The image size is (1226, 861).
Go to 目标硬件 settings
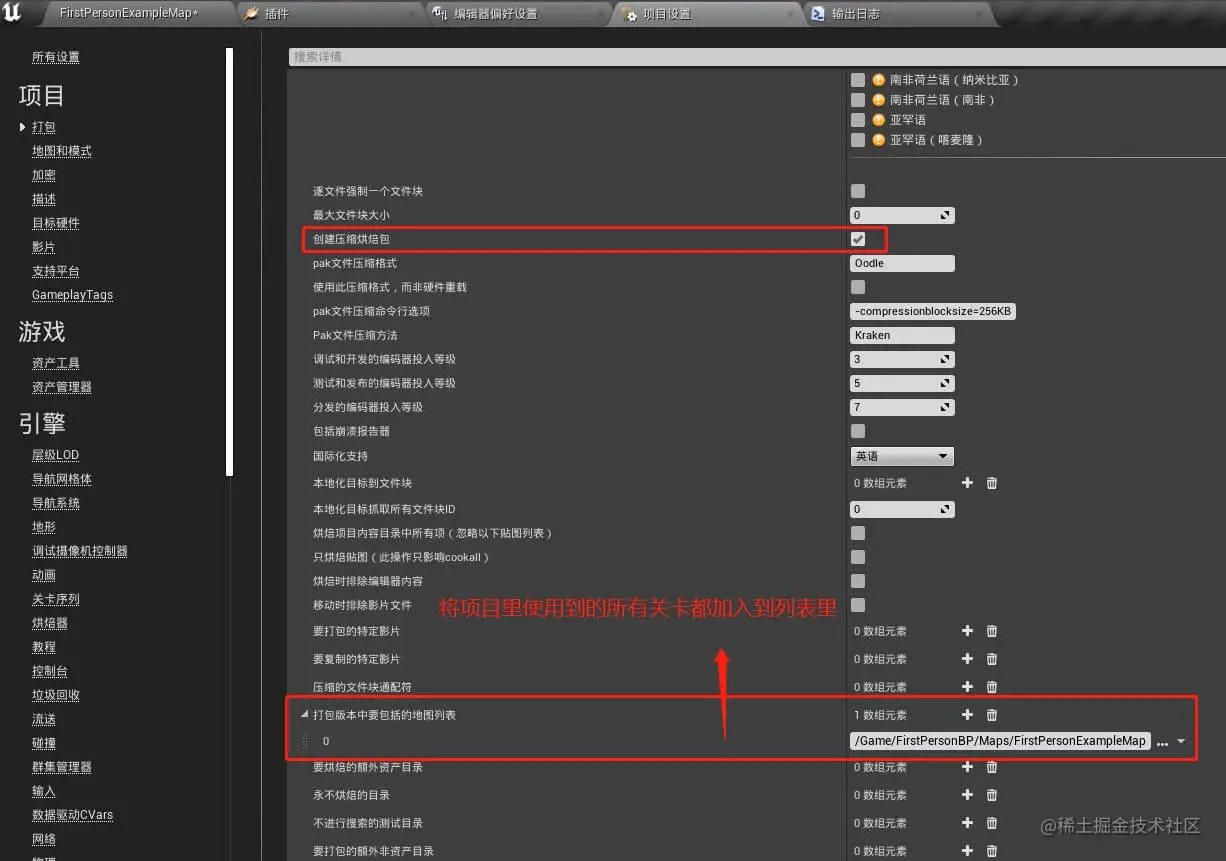tap(56, 223)
